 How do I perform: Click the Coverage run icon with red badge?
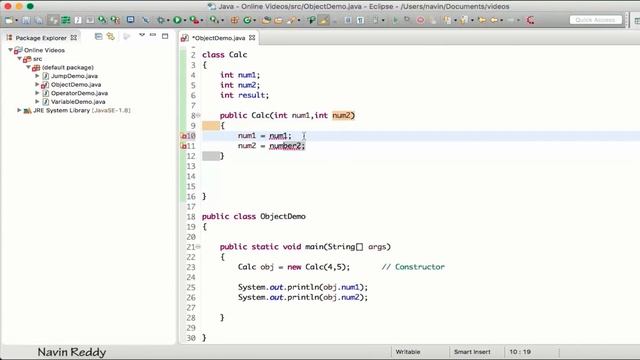click(194, 20)
